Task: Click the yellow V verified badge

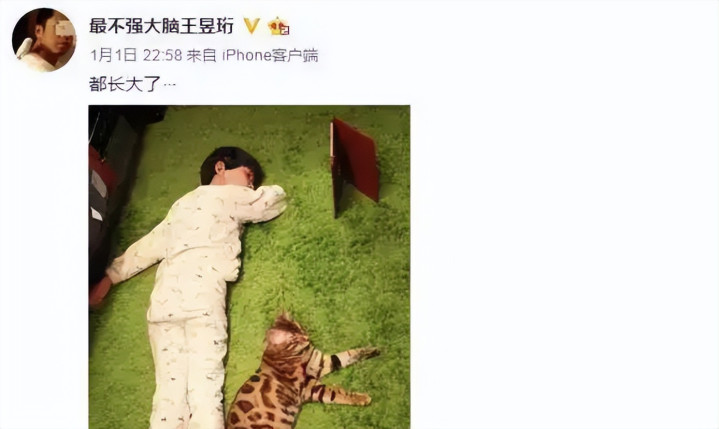Action: coord(251,26)
